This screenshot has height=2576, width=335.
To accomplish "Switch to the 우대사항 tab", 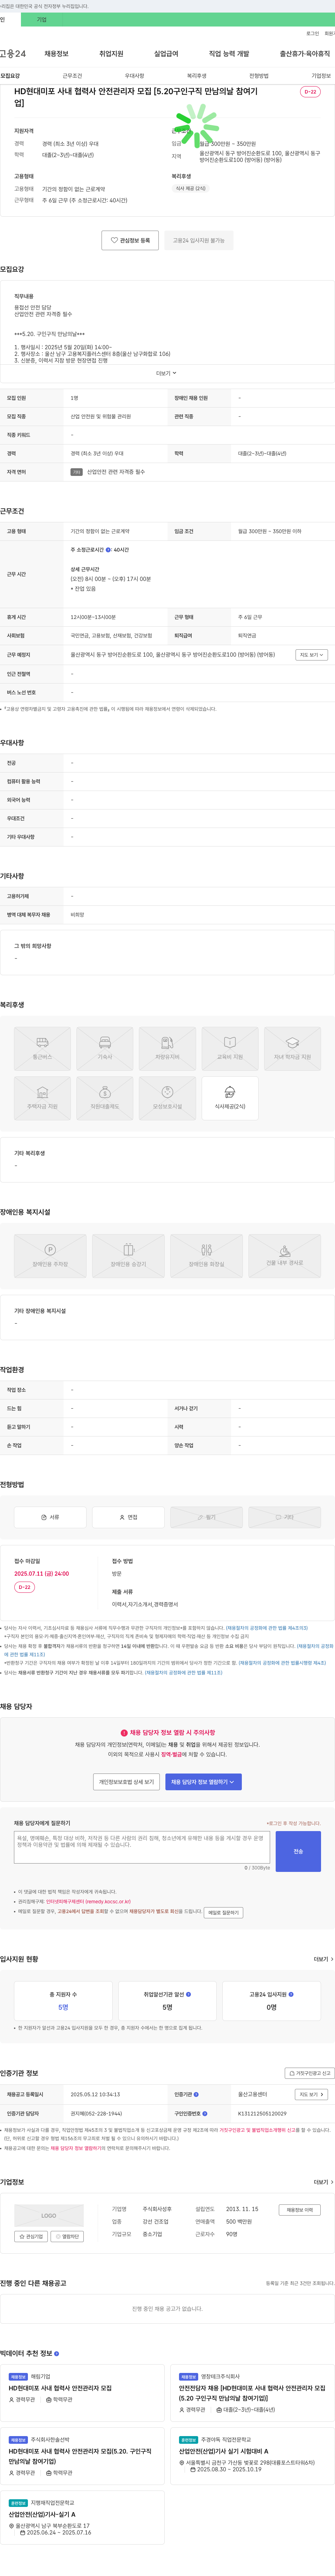I will [134, 76].
